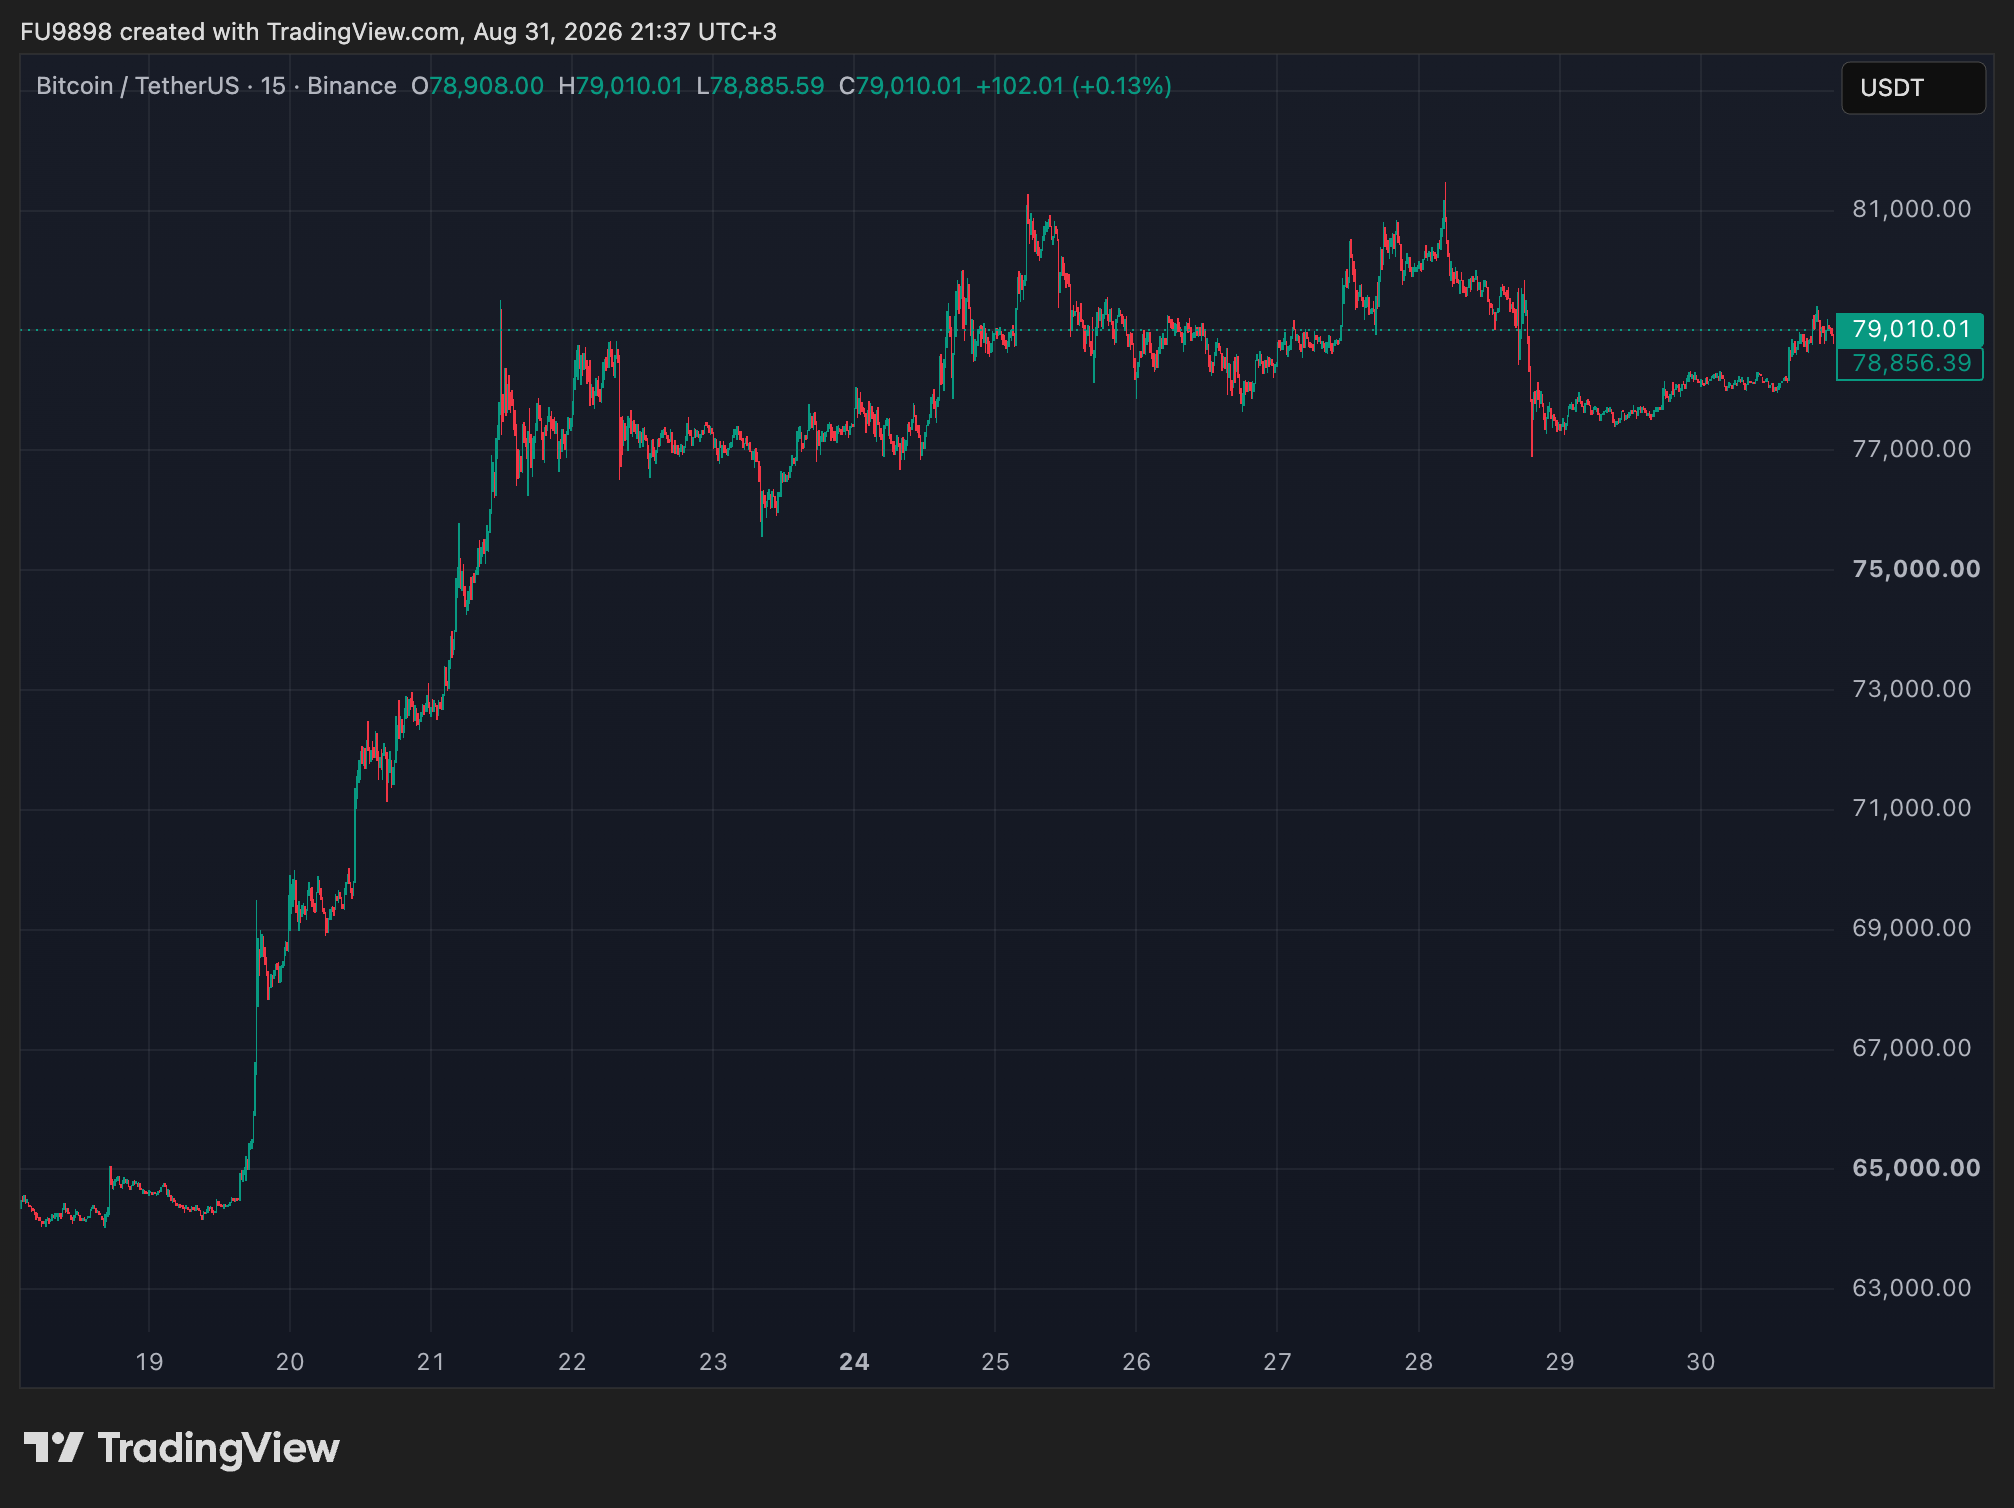
Task: Click the "FU9898 created with TradingView.com" header text
Action: click(x=240, y=32)
